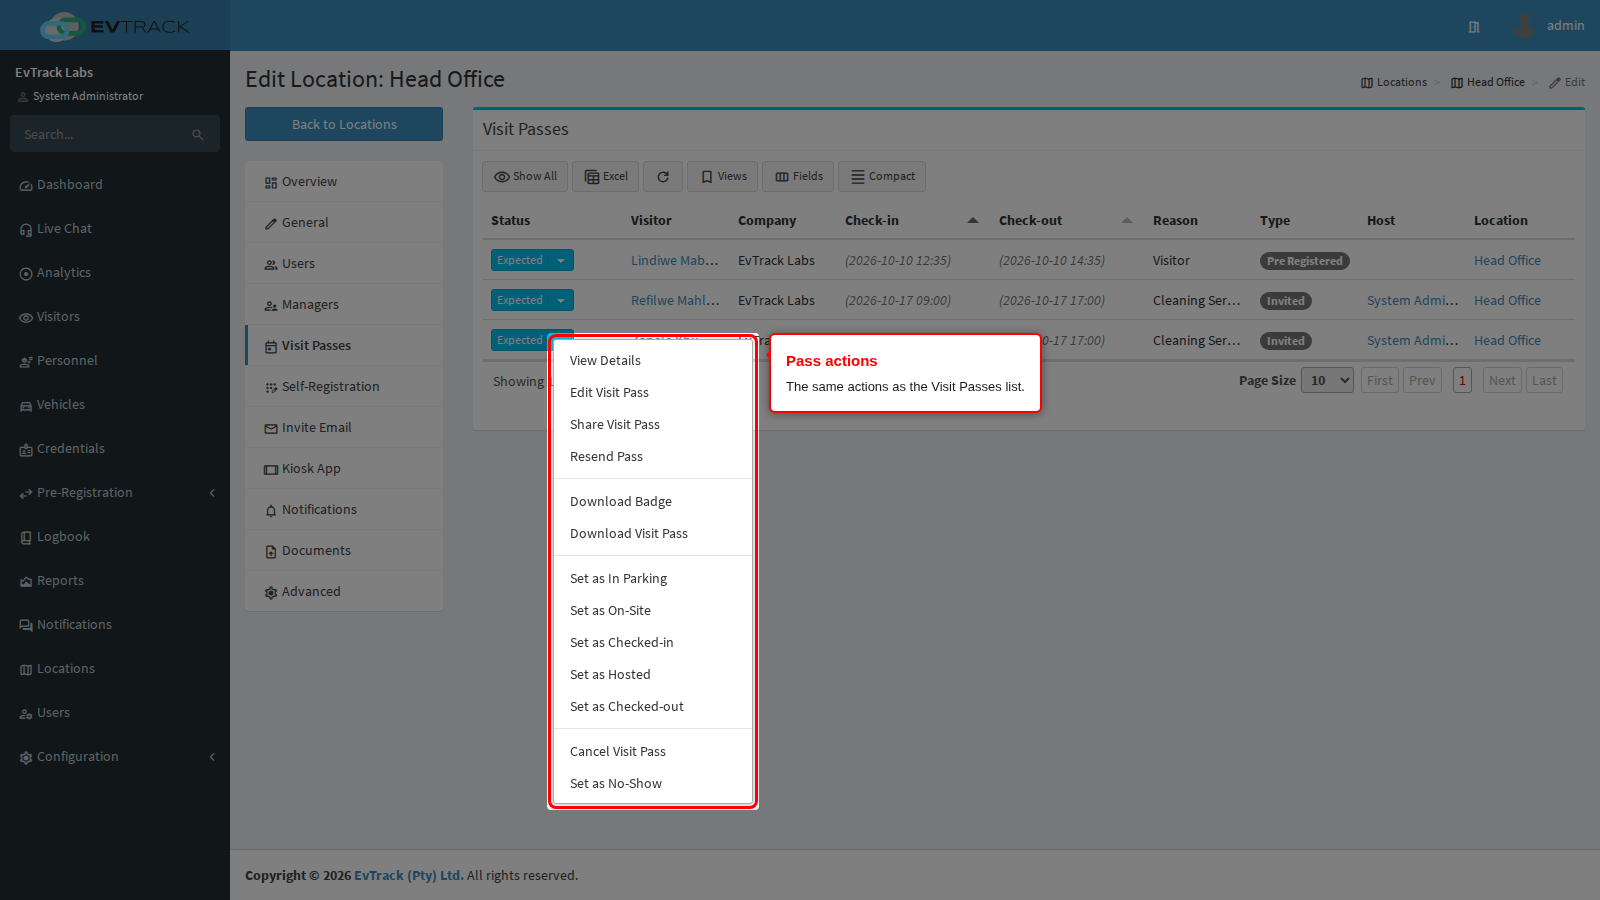This screenshot has height=900, width=1600.
Task: Open status dropdown for Lindiwe's pass
Action: (x=561, y=261)
